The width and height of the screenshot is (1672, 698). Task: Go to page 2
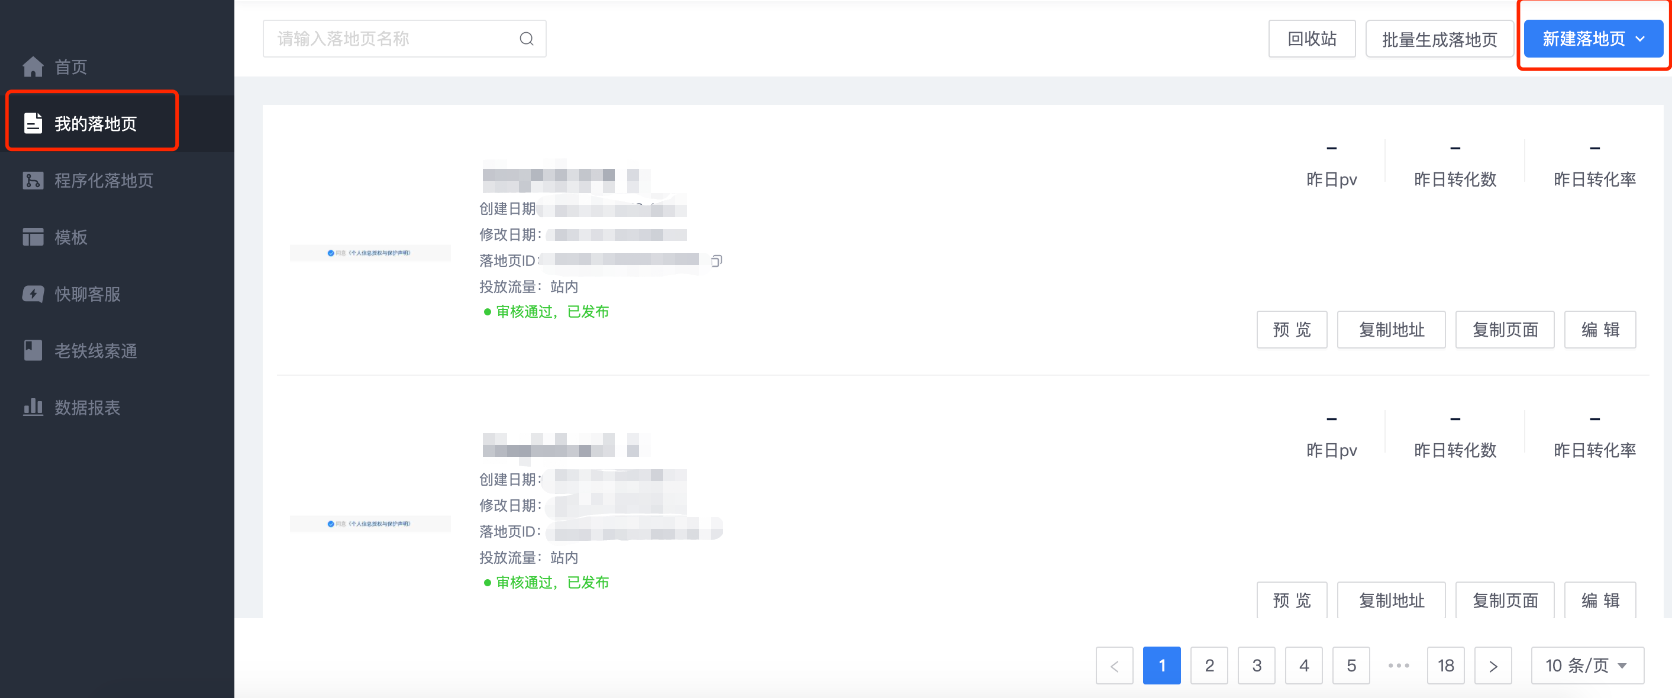tap(1209, 666)
